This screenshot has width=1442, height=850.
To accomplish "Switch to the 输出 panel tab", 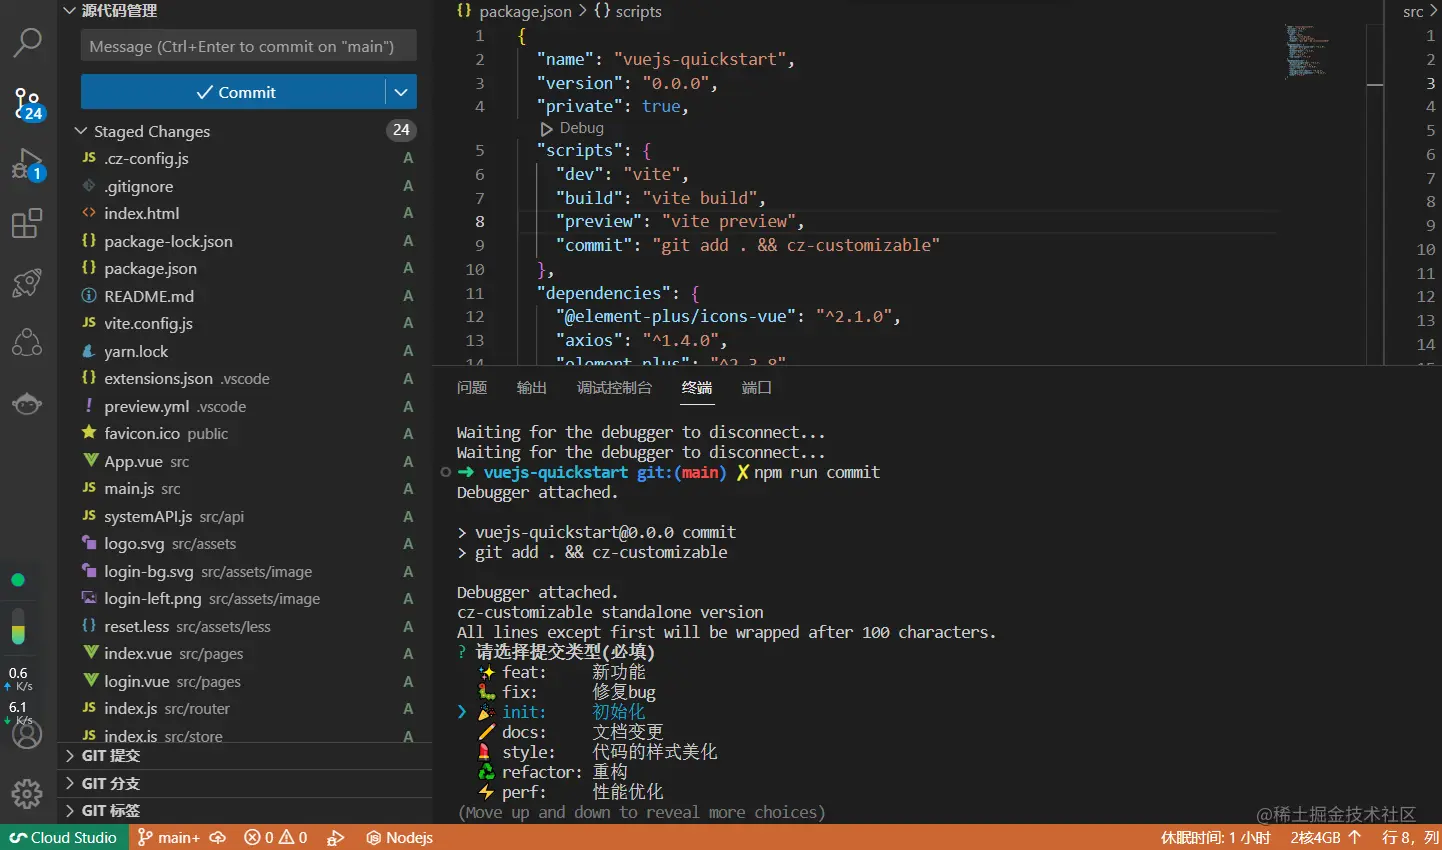I will [532, 387].
